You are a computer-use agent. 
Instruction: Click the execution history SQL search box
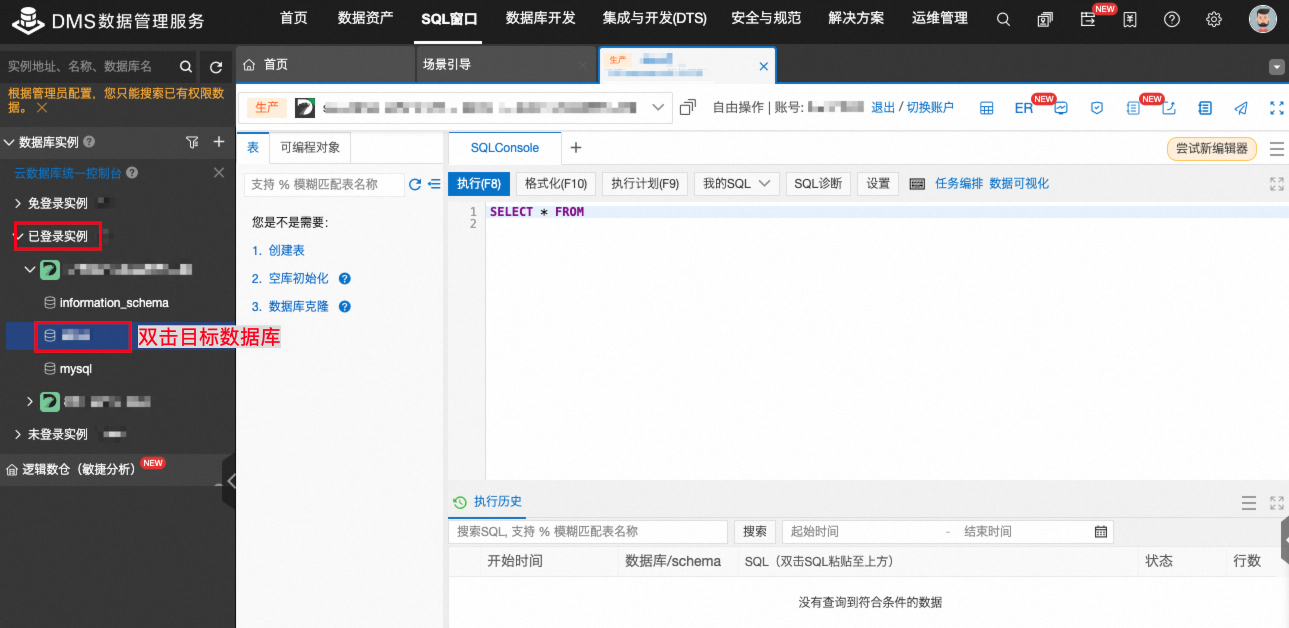tap(590, 531)
